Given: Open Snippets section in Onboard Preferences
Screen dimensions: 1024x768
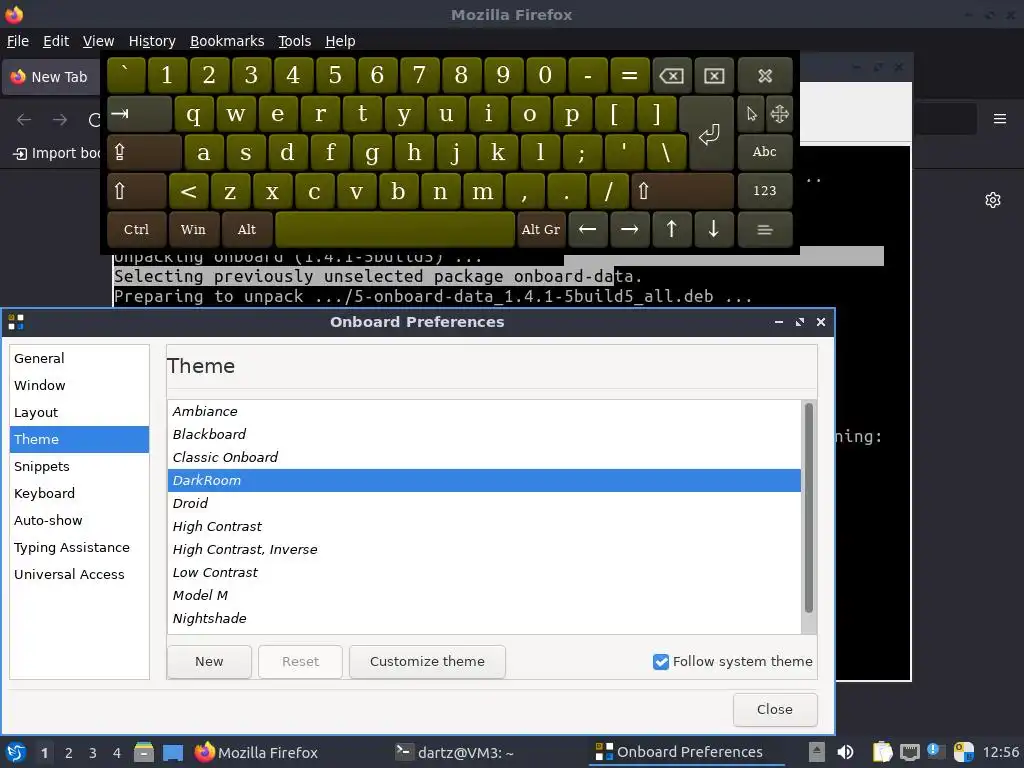Looking at the screenshot, I should 79,466.
